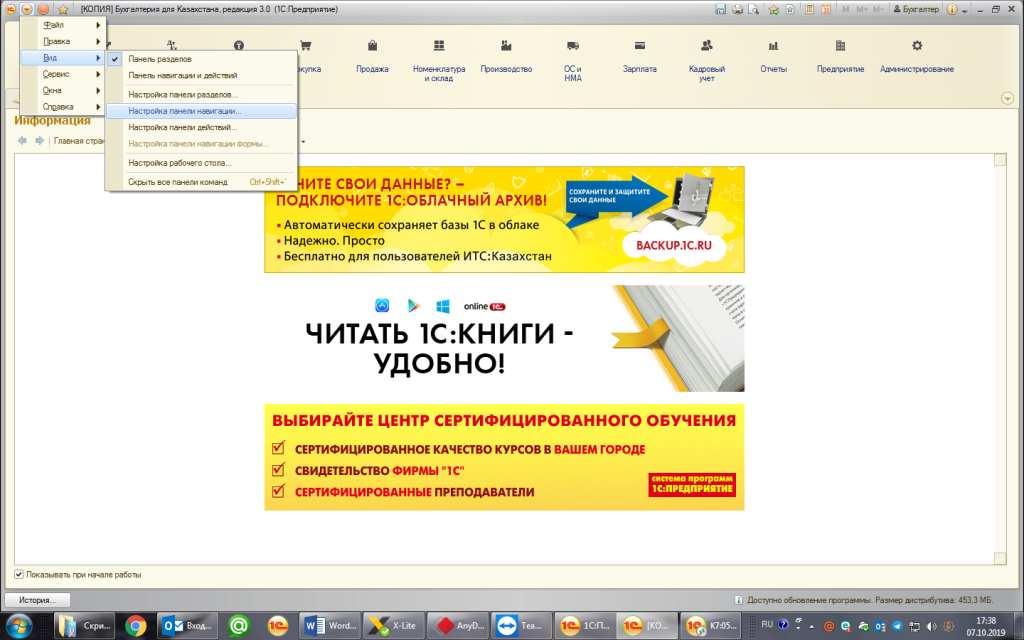
Task: Click the Бухгалтер user name
Action: point(916,9)
